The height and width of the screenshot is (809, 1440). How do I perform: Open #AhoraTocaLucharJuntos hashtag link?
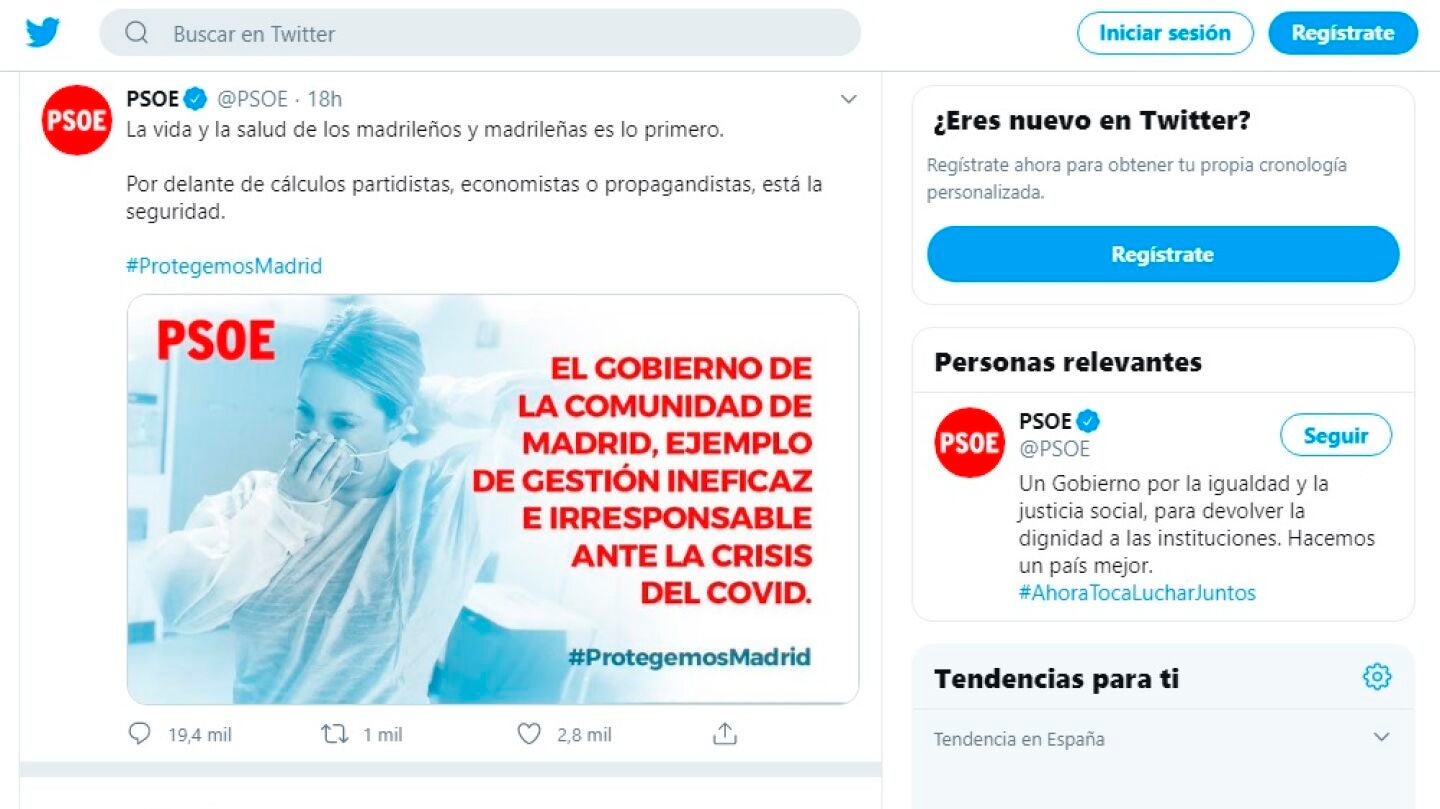(1137, 593)
